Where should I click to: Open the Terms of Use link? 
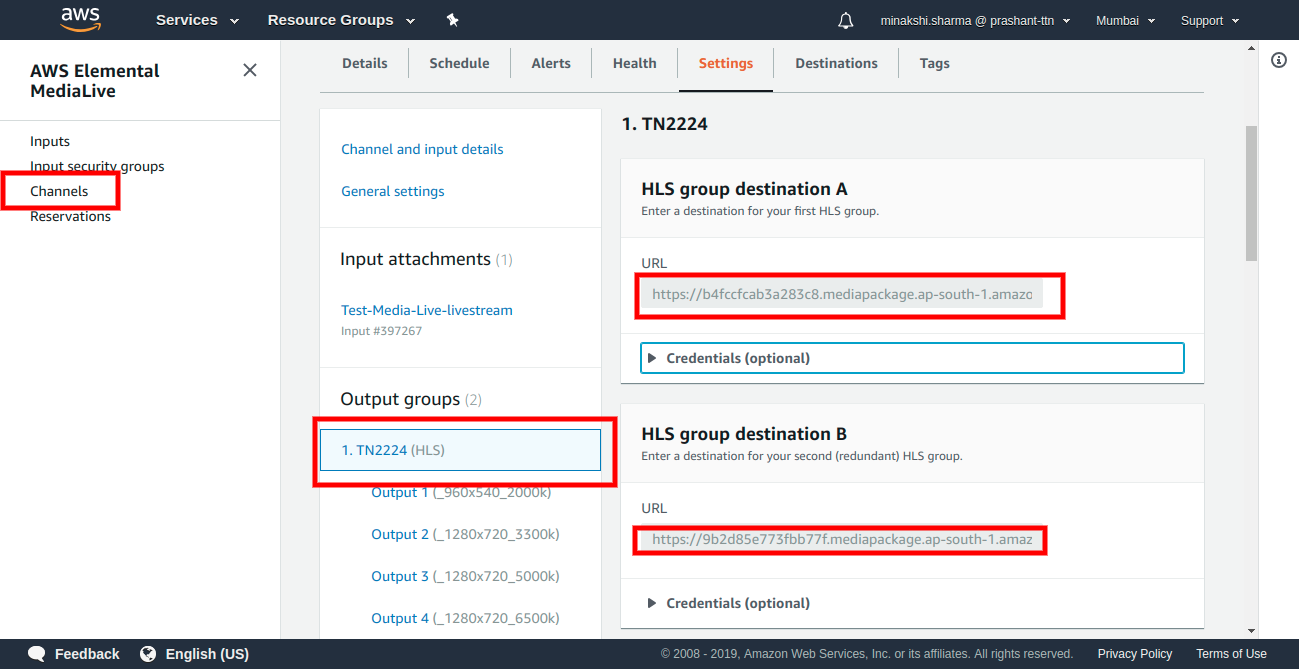[1231, 654]
